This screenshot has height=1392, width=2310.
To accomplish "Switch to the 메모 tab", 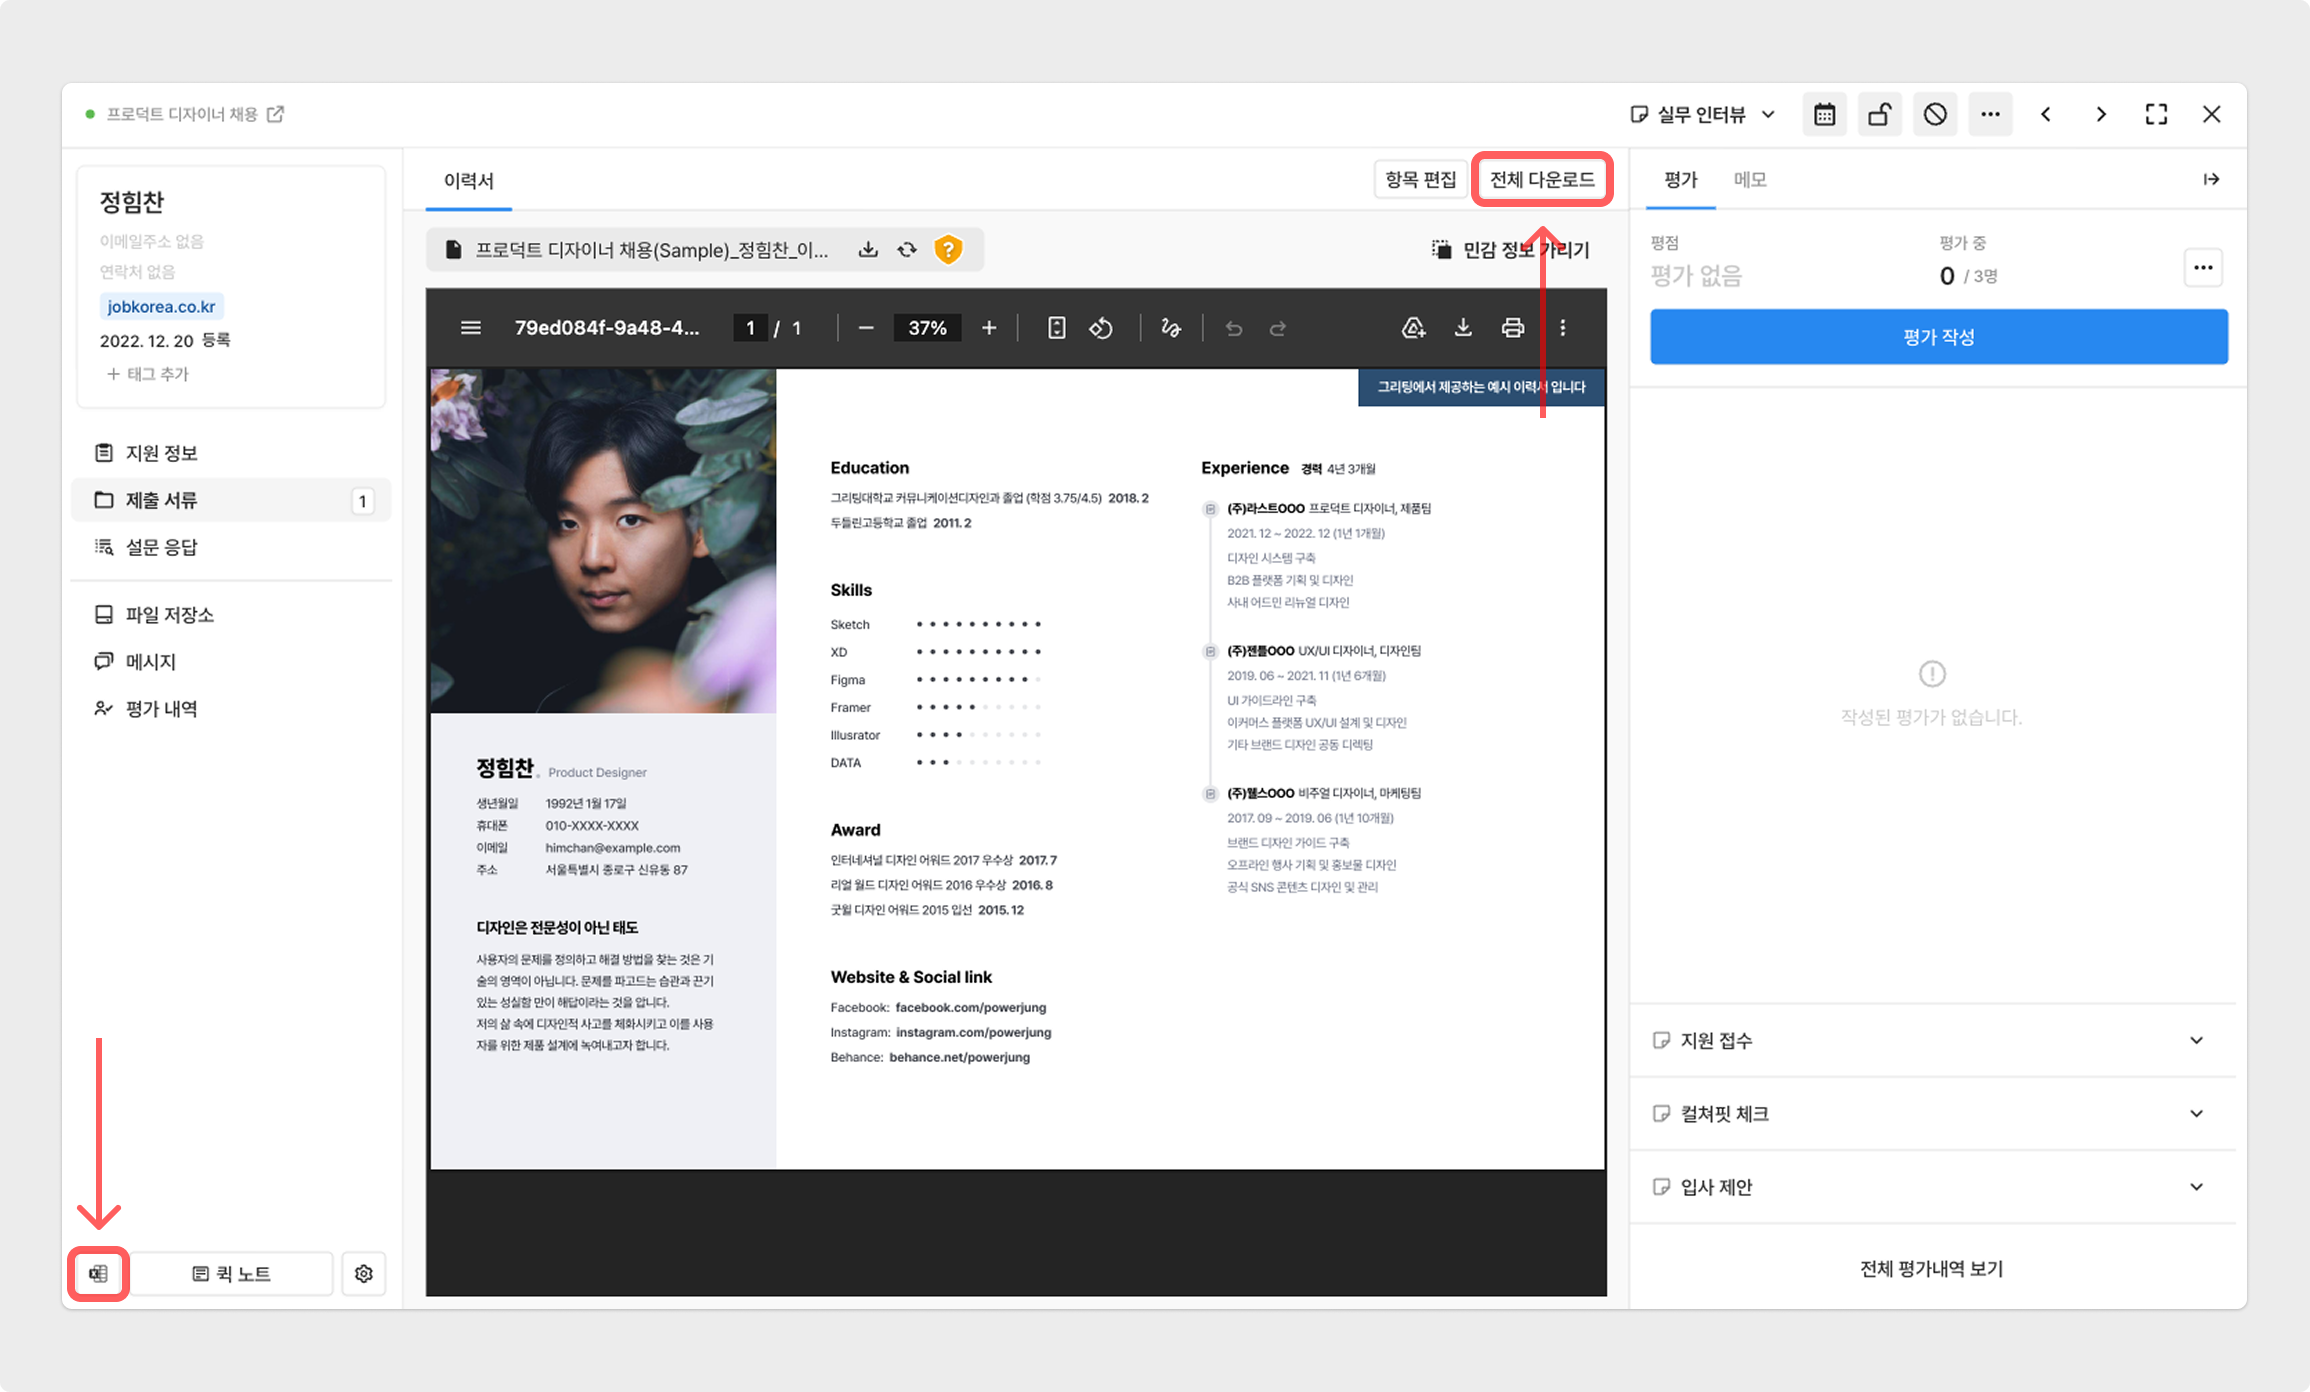I will pyautogui.click(x=1750, y=180).
